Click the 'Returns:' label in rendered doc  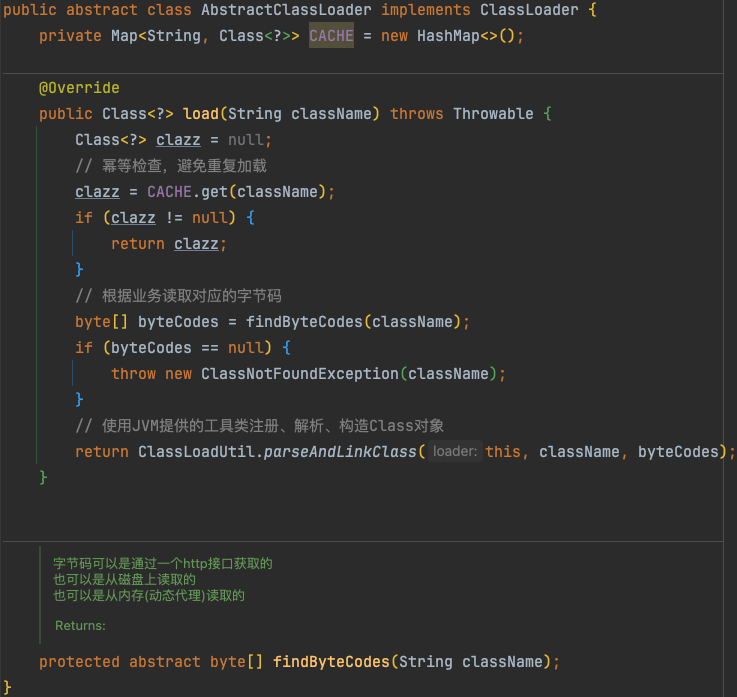[x=80, y=626]
